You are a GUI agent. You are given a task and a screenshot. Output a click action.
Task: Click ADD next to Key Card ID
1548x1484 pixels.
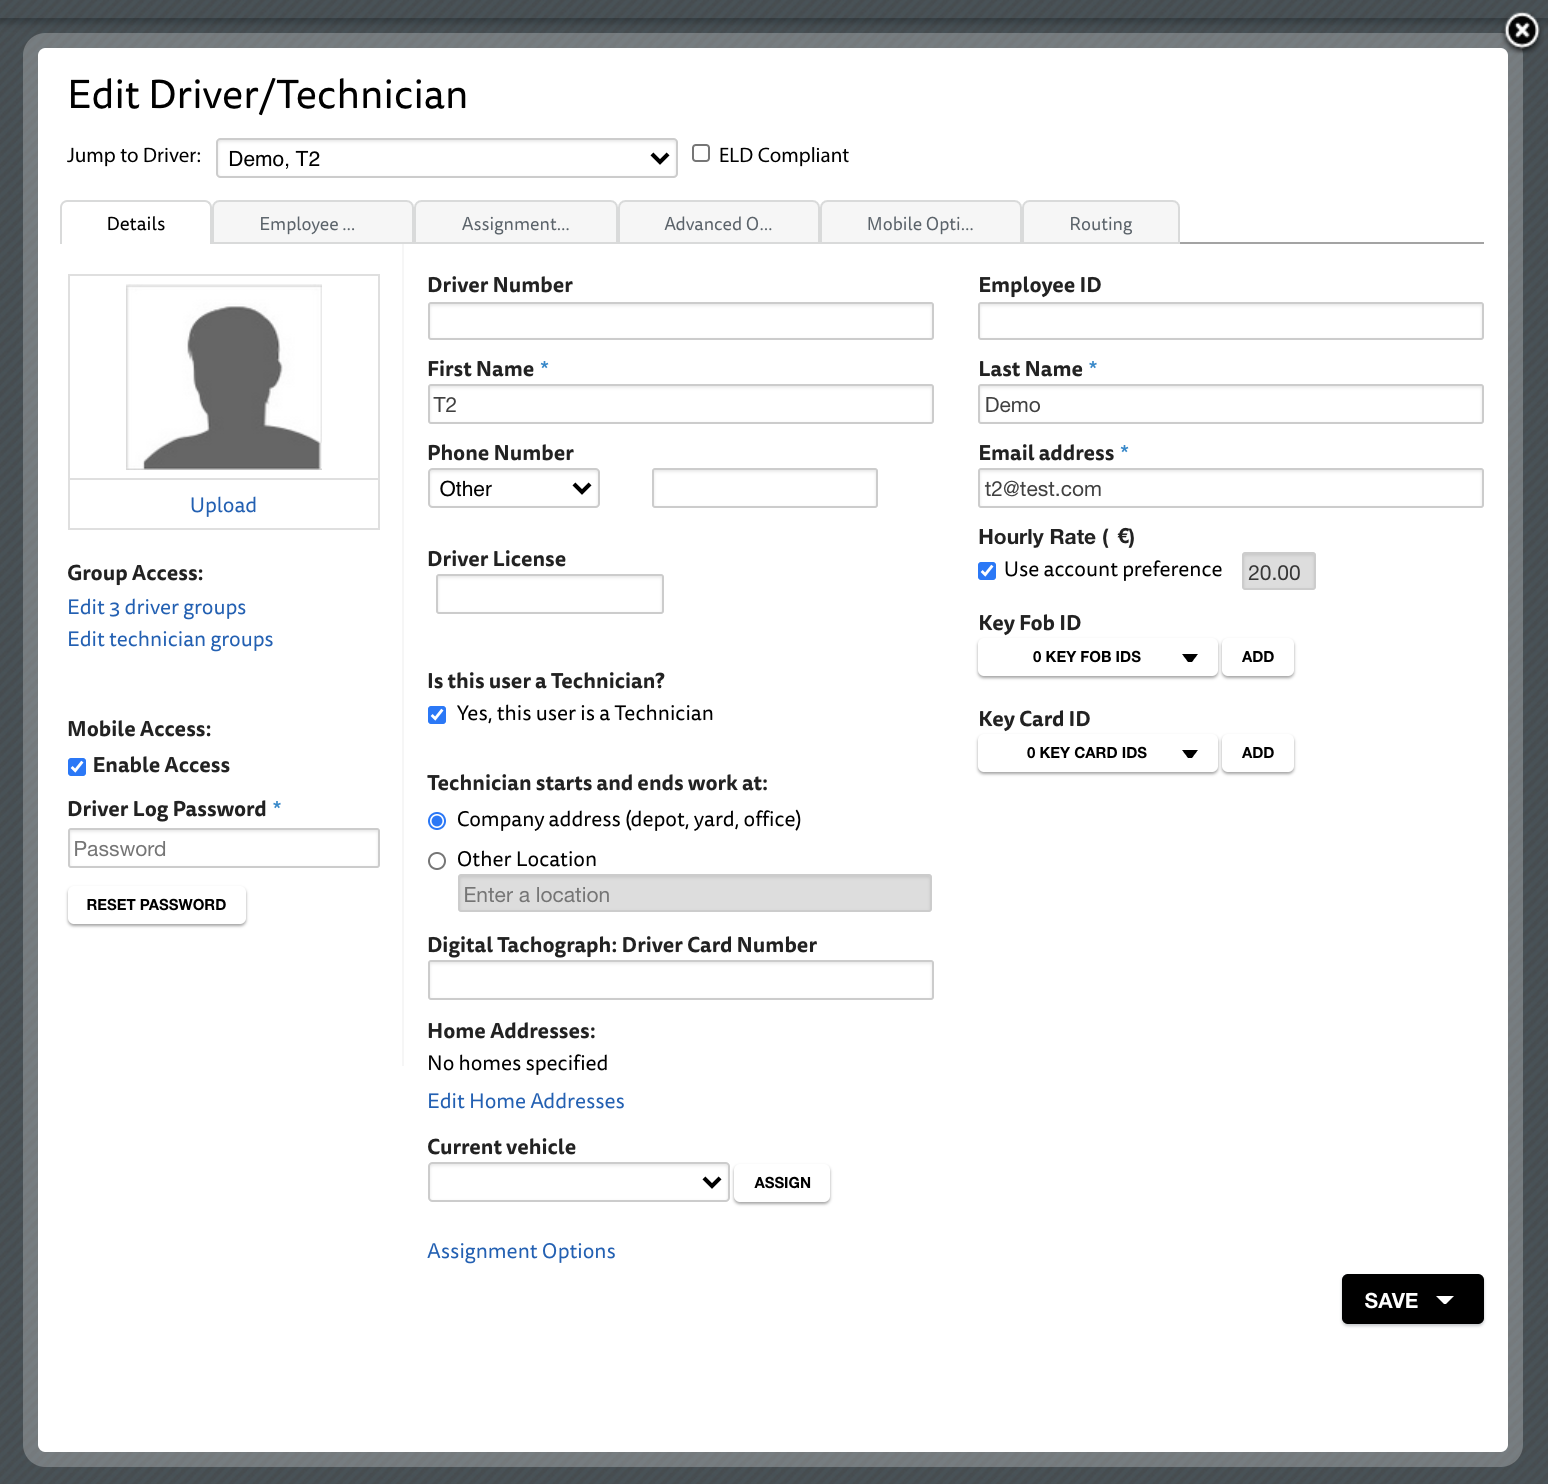click(1257, 753)
